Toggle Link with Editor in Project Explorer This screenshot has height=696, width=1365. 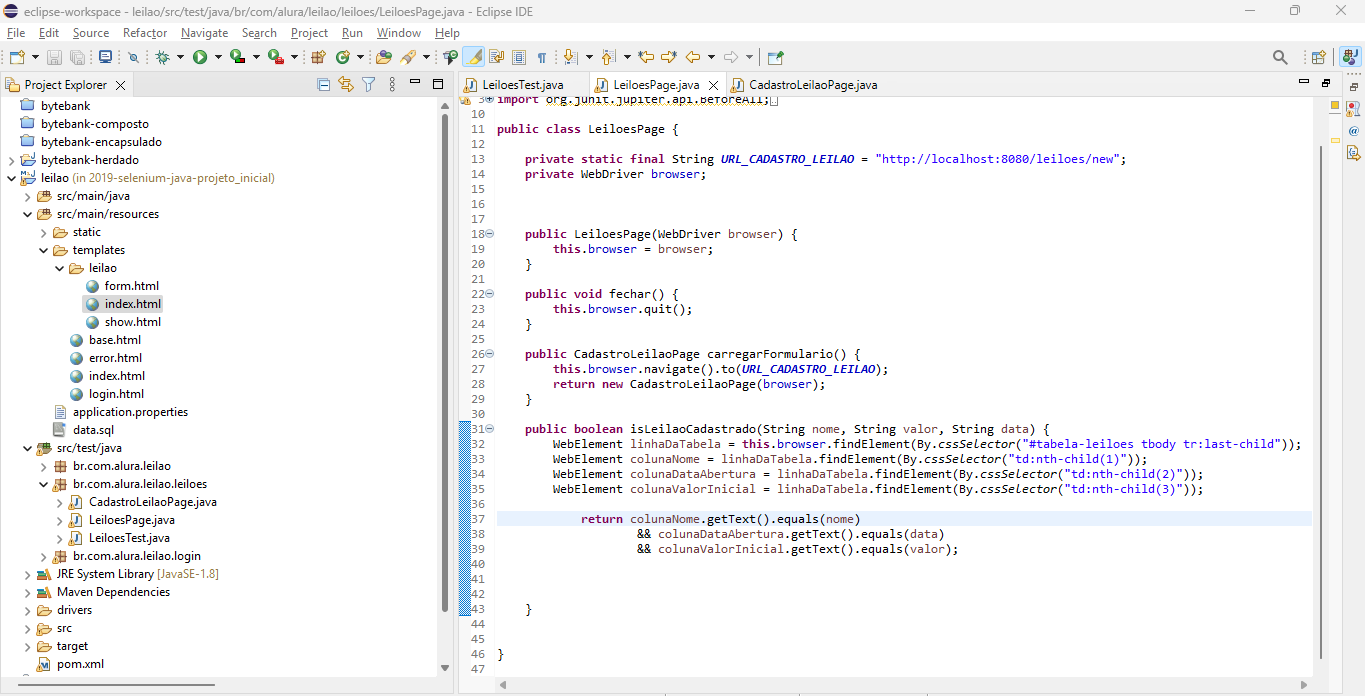click(x=346, y=85)
